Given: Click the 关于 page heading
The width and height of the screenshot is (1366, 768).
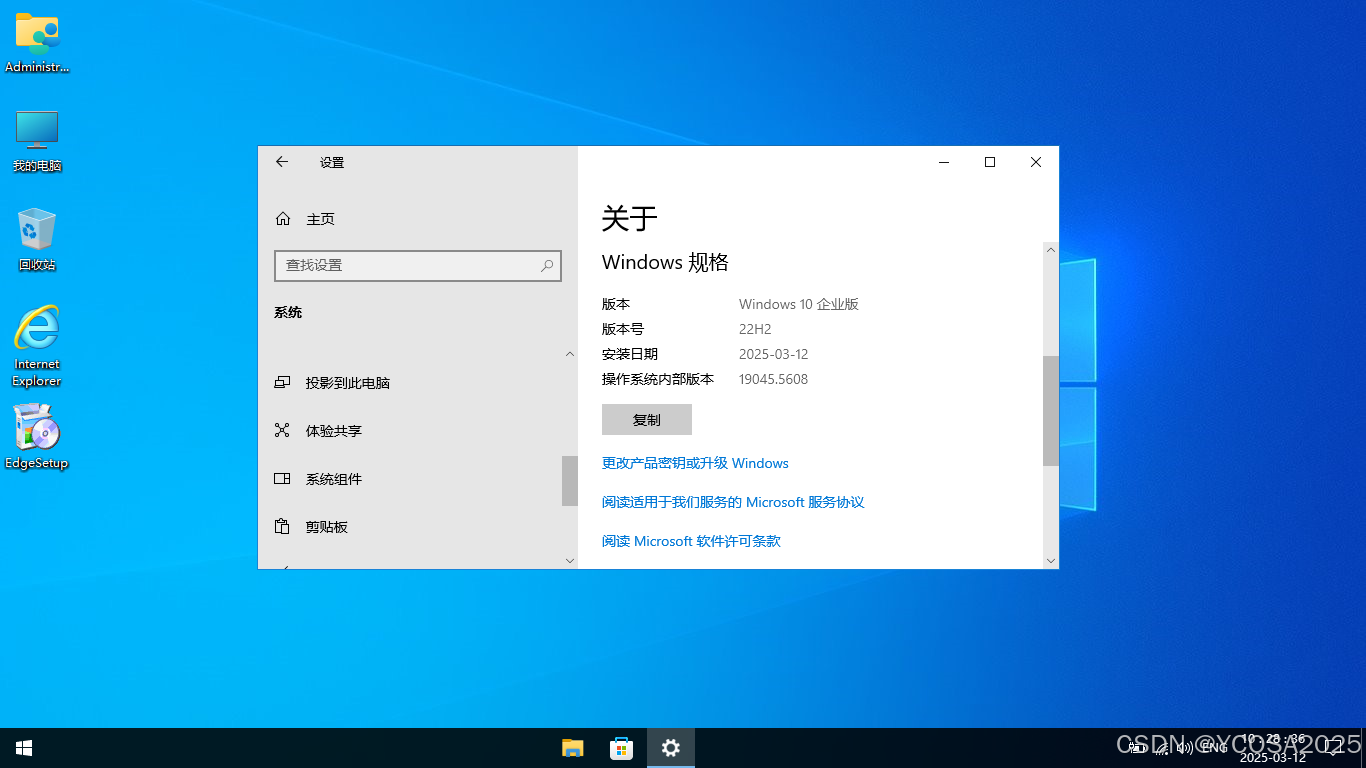Looking at the screenshot, I should (630, 218).
